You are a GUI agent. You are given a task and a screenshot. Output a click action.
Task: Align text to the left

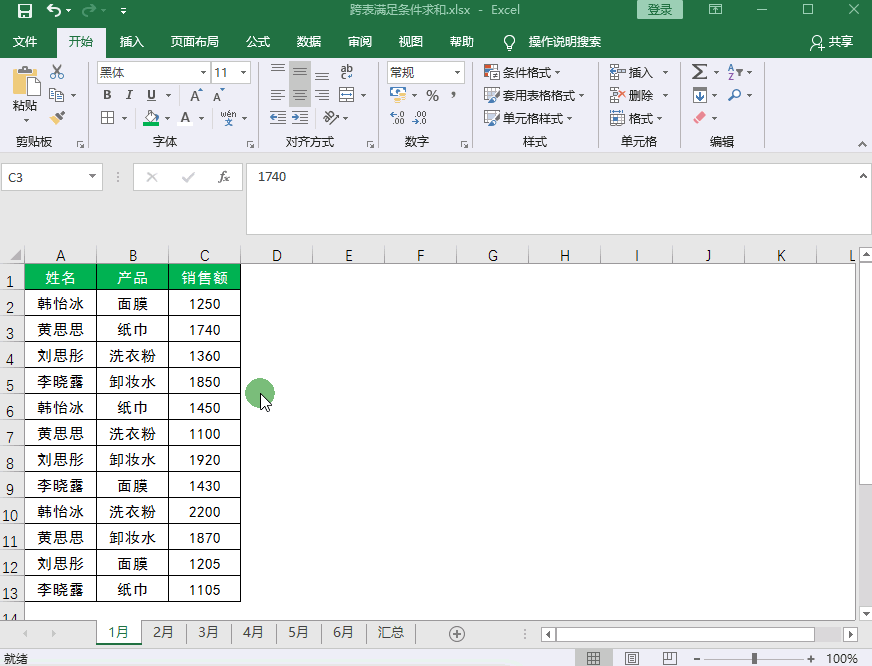[x=278, y=96]
